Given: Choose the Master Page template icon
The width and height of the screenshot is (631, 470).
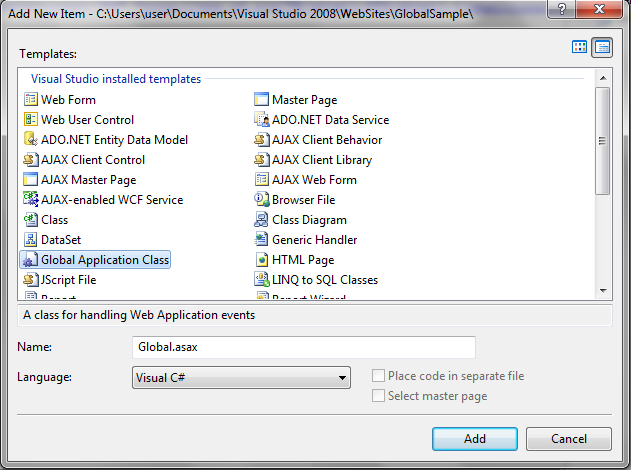Looking at the screenshot, I should (262, 100).
